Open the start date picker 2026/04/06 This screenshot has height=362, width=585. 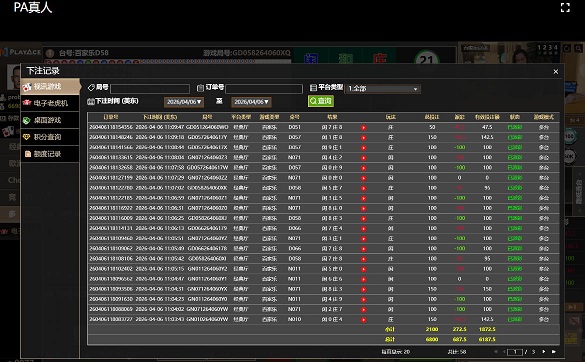184,102
